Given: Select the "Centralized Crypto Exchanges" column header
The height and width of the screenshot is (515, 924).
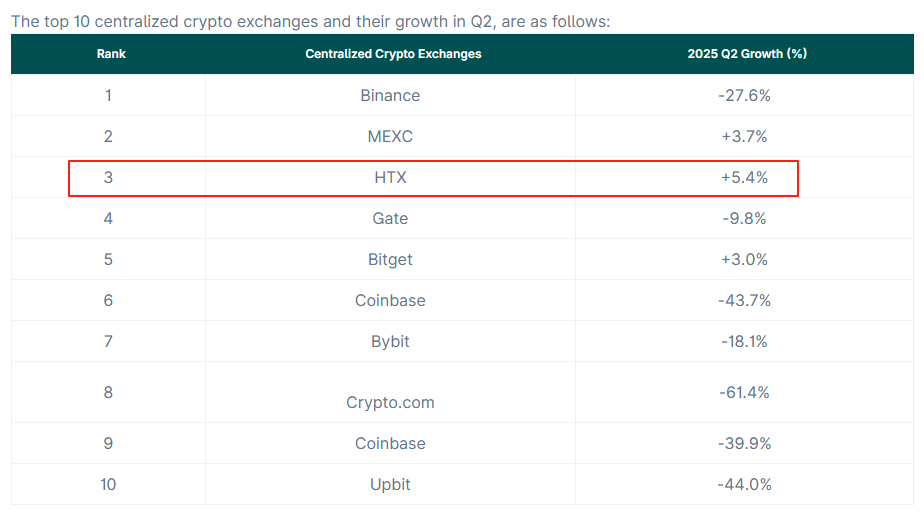Looking at the screenshot, I should pos(393,54).
